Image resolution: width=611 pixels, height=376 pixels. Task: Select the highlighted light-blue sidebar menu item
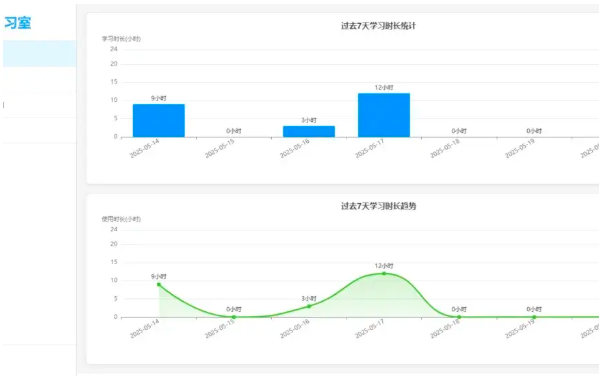[x=39, y=53]
